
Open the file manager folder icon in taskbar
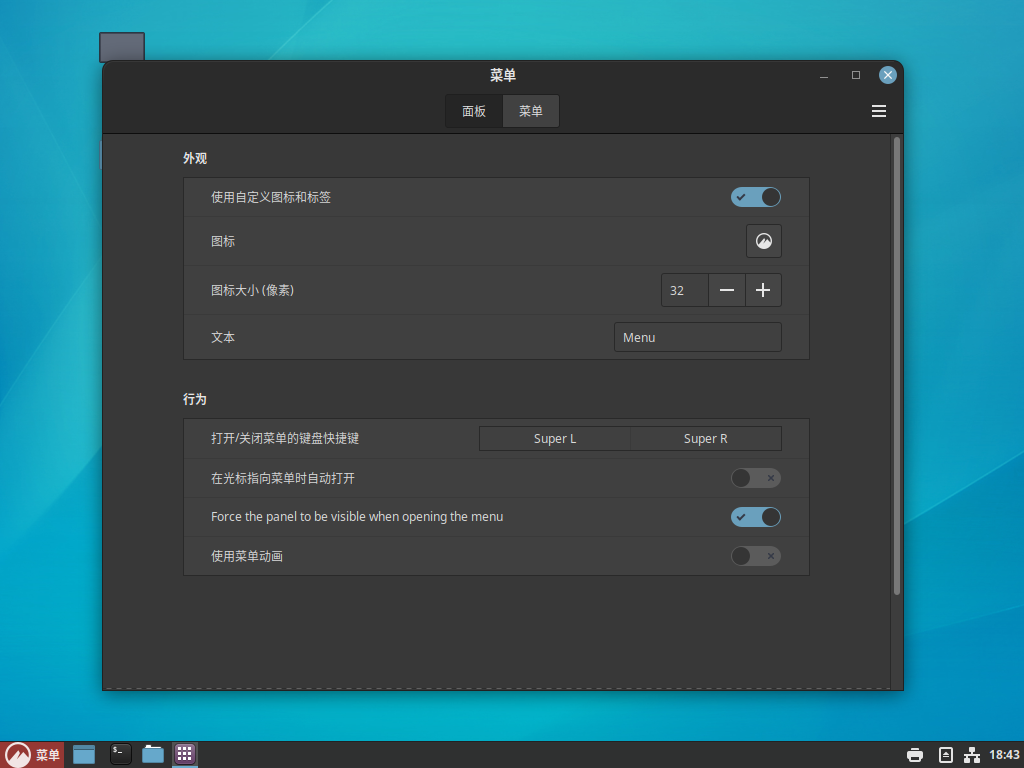153,754
